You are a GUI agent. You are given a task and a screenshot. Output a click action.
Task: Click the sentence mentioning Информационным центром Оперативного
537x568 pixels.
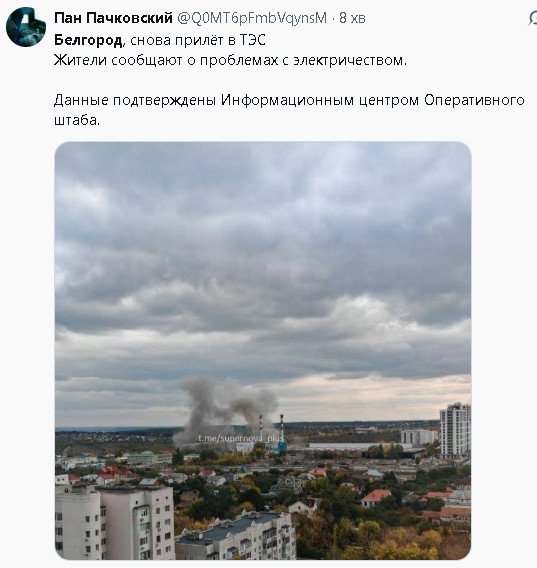pyautogui.click(x=289, y=100)
